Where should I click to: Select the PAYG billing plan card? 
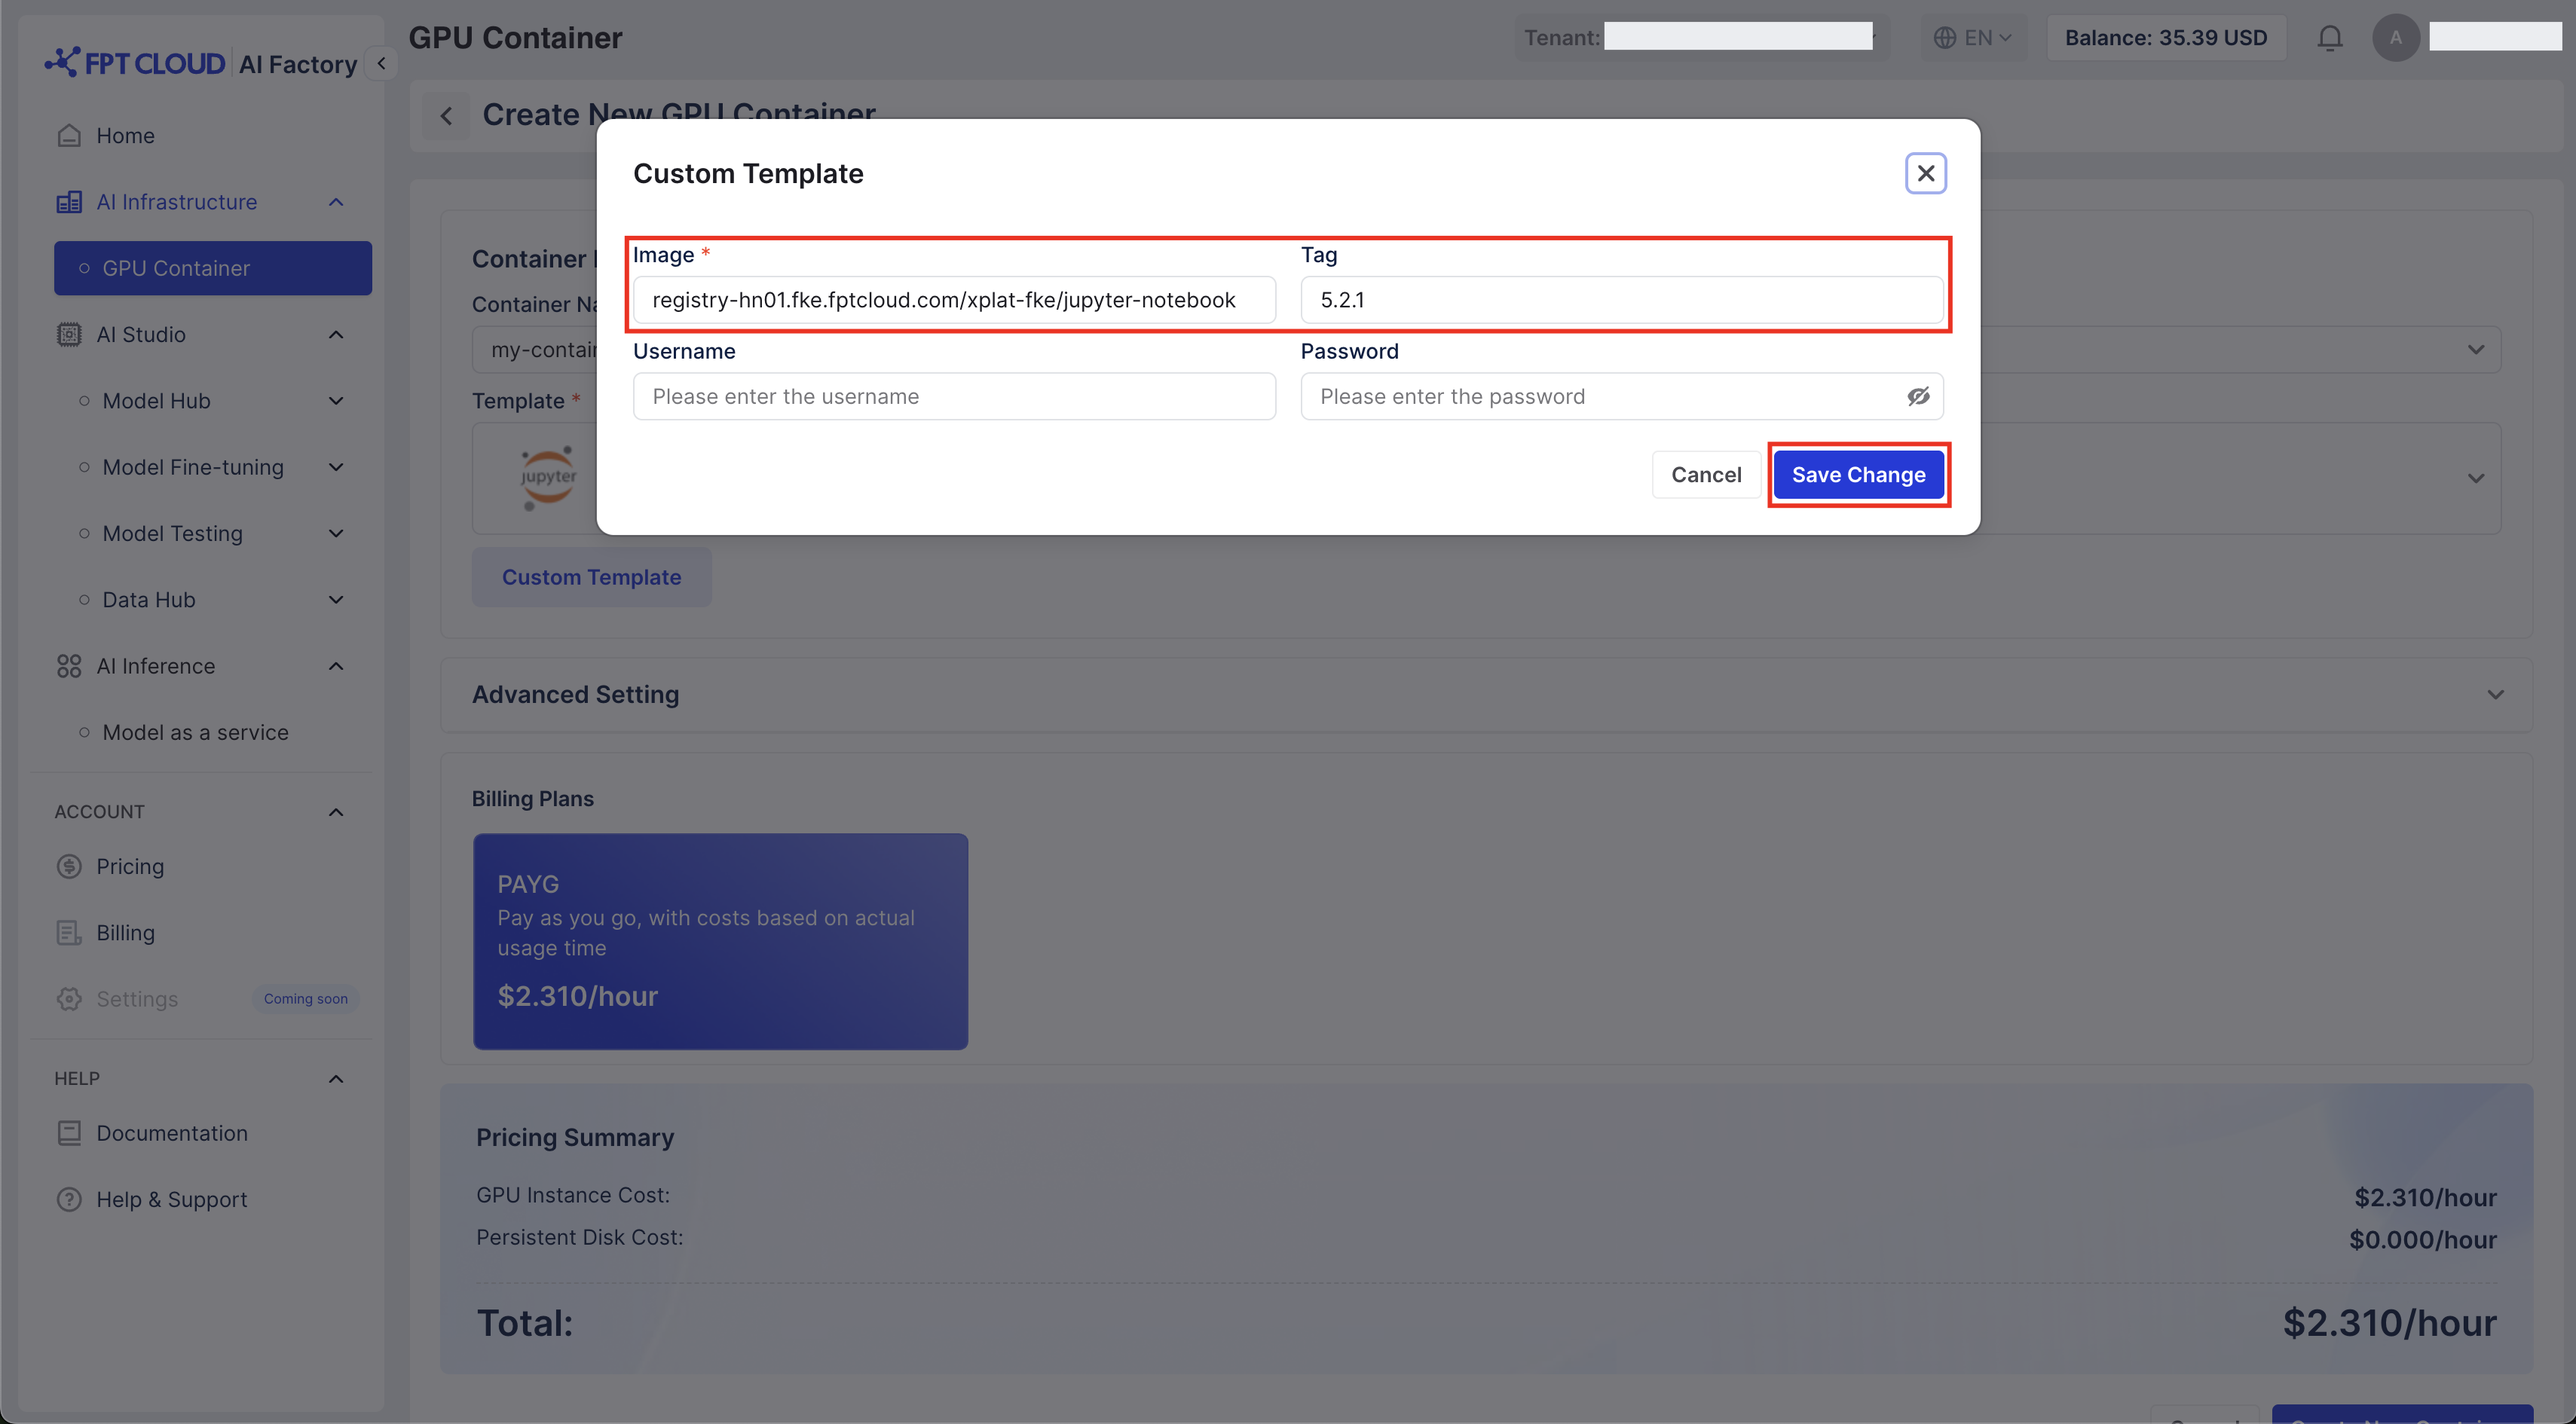point(720,940)
